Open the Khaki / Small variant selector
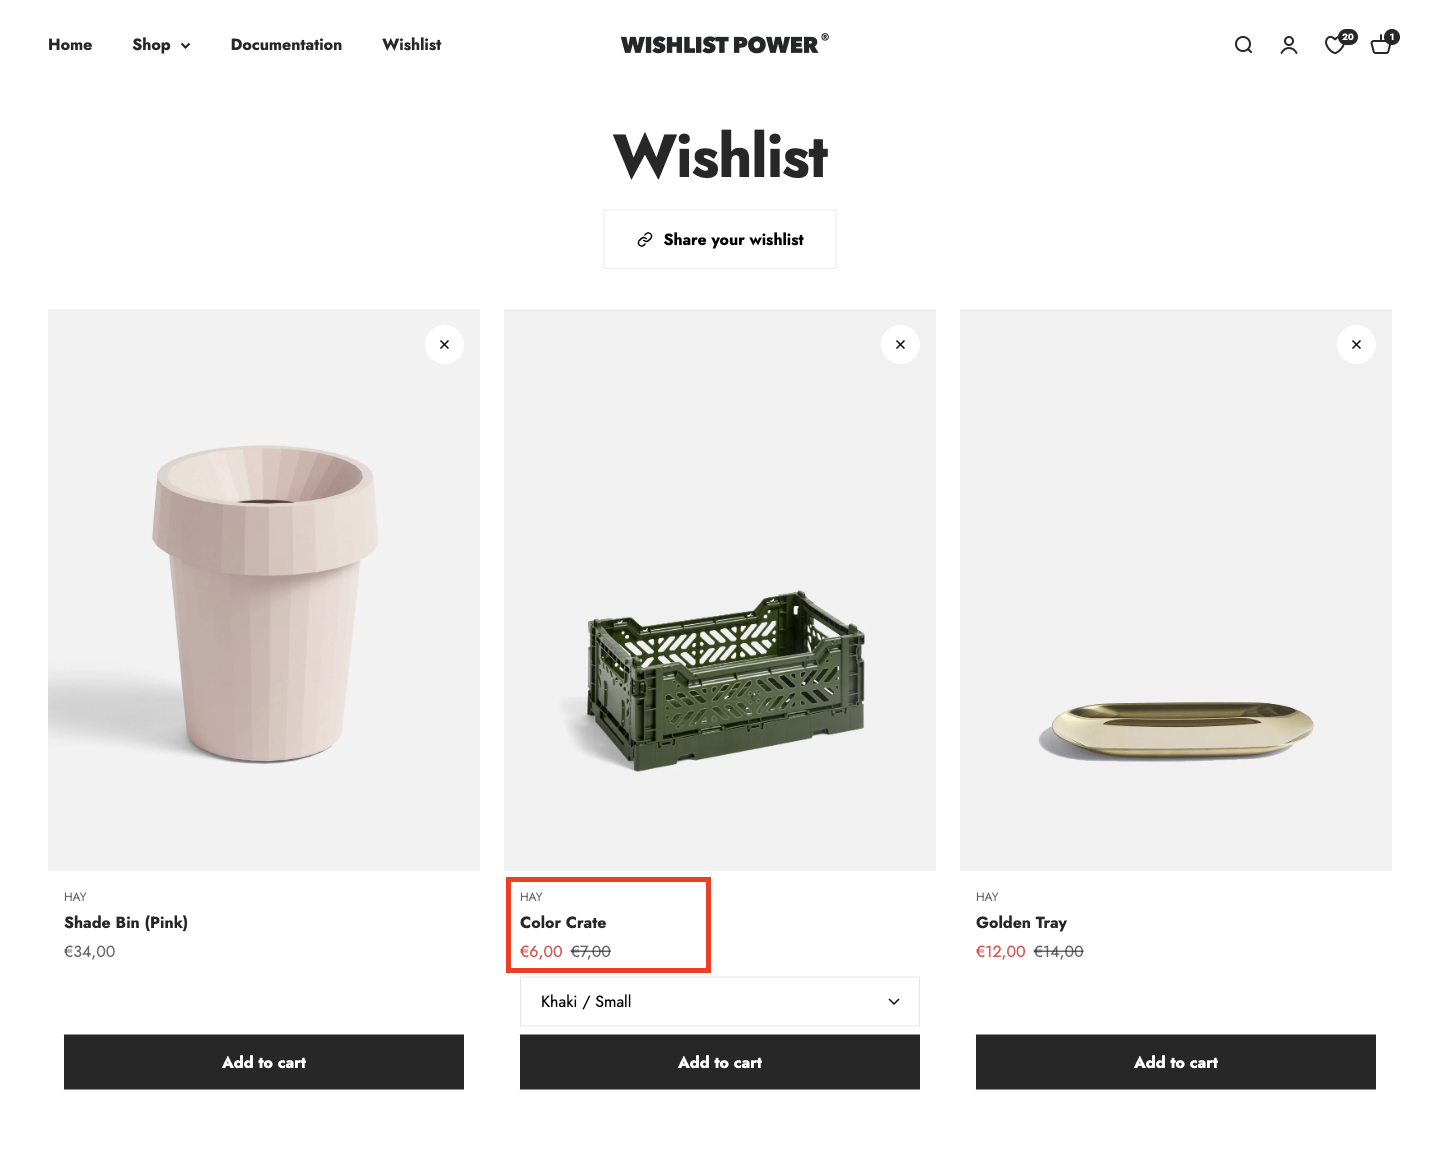Image resolution: width=1438 pixels, height=1150 pixels. pyautogui.click(x=720, y=1001)
